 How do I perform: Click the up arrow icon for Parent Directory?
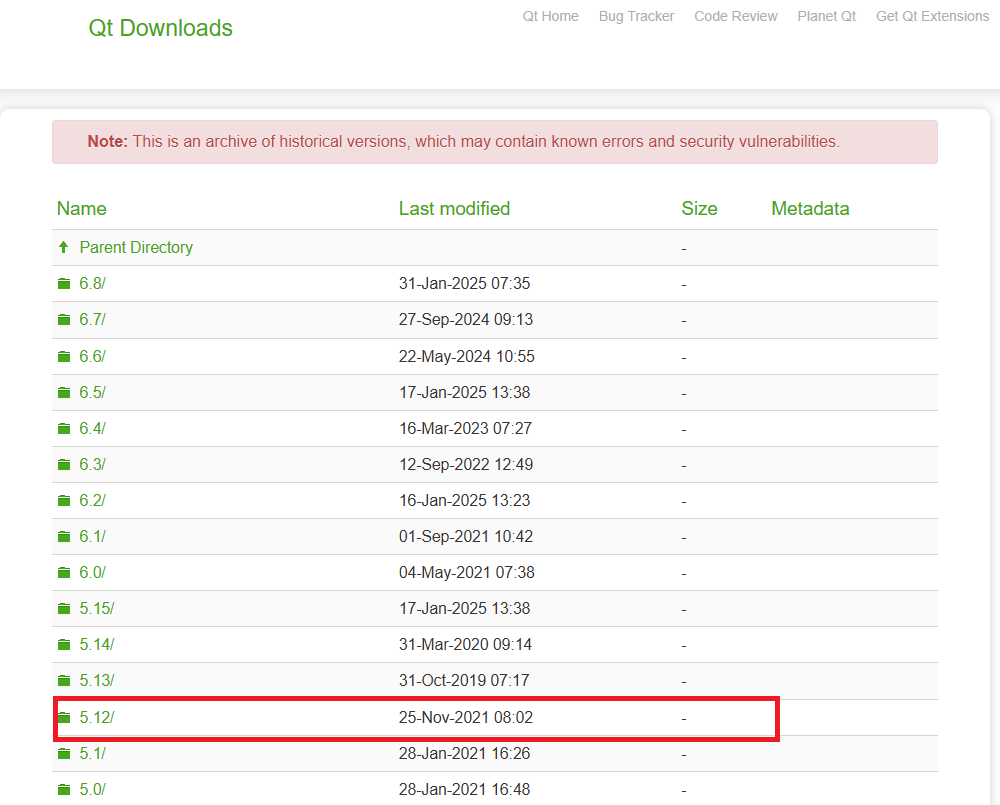63,247
